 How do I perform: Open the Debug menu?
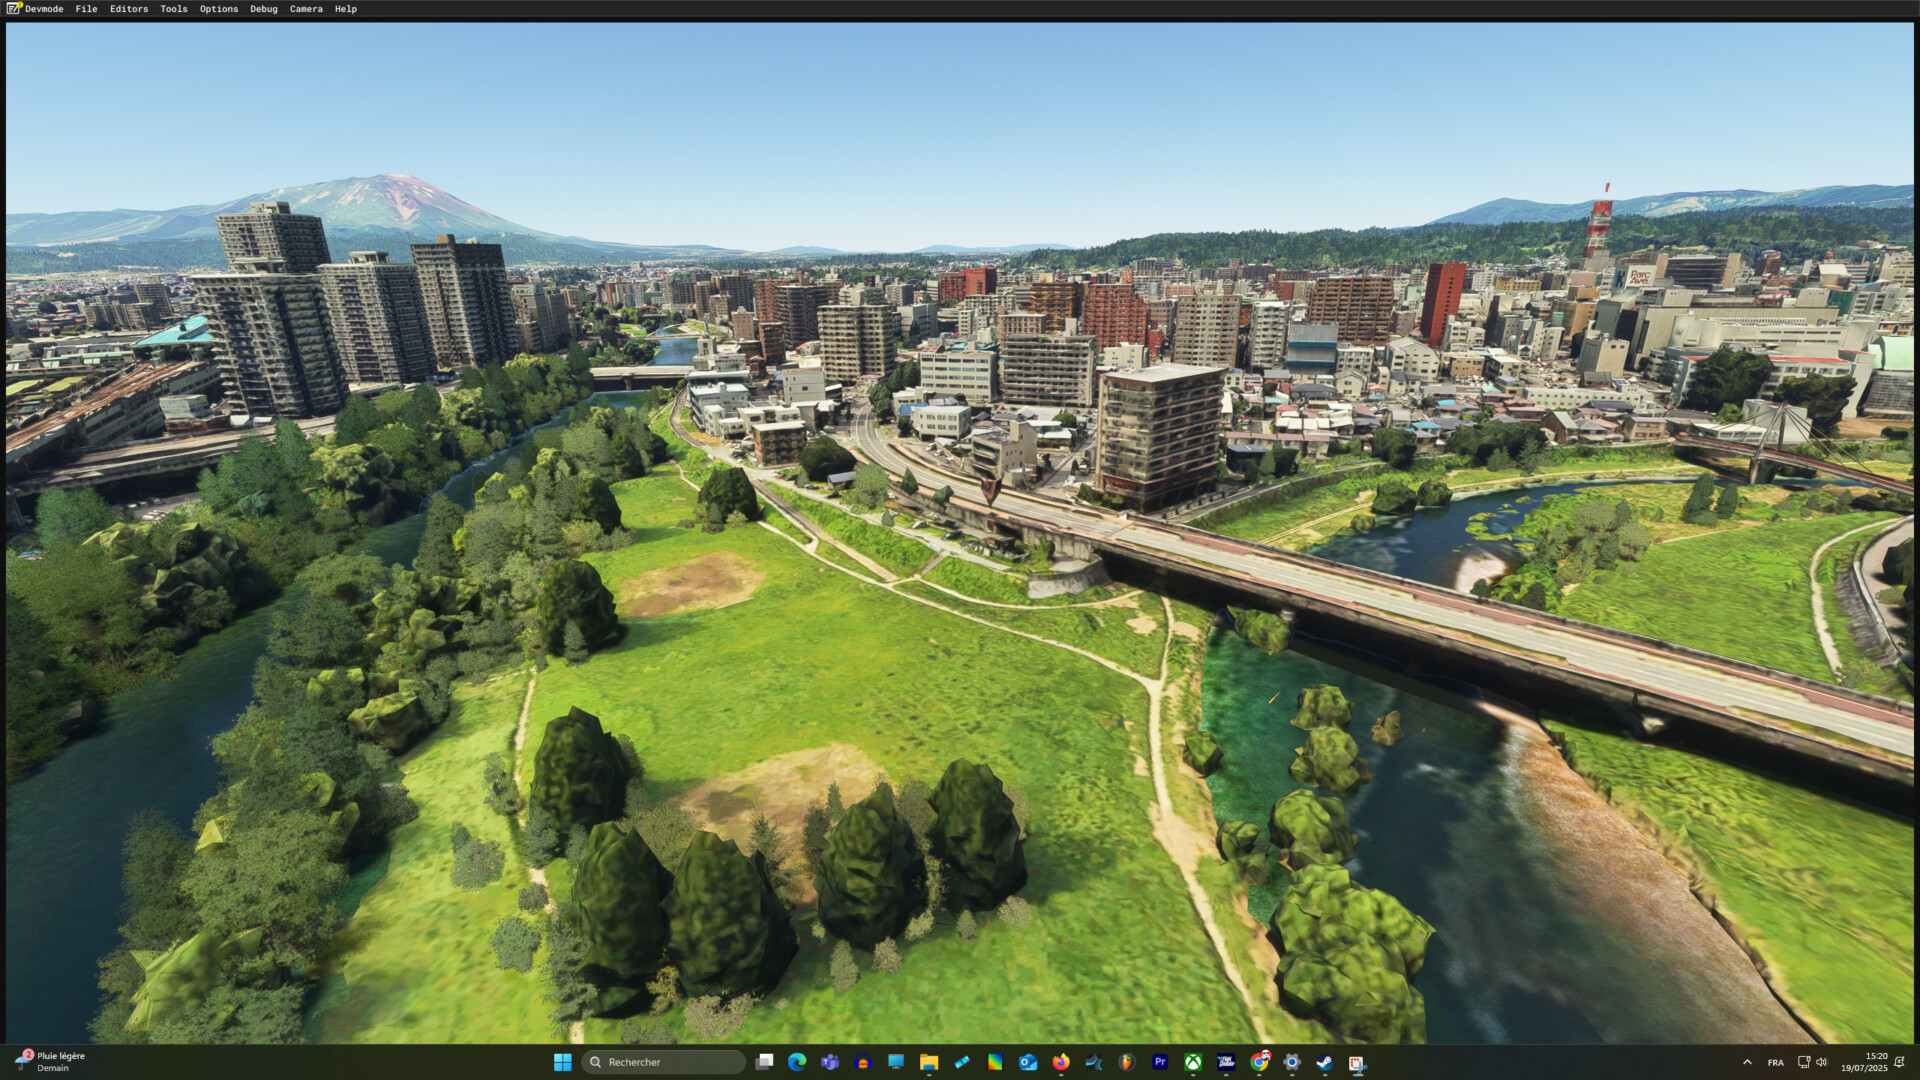[263, 9]
